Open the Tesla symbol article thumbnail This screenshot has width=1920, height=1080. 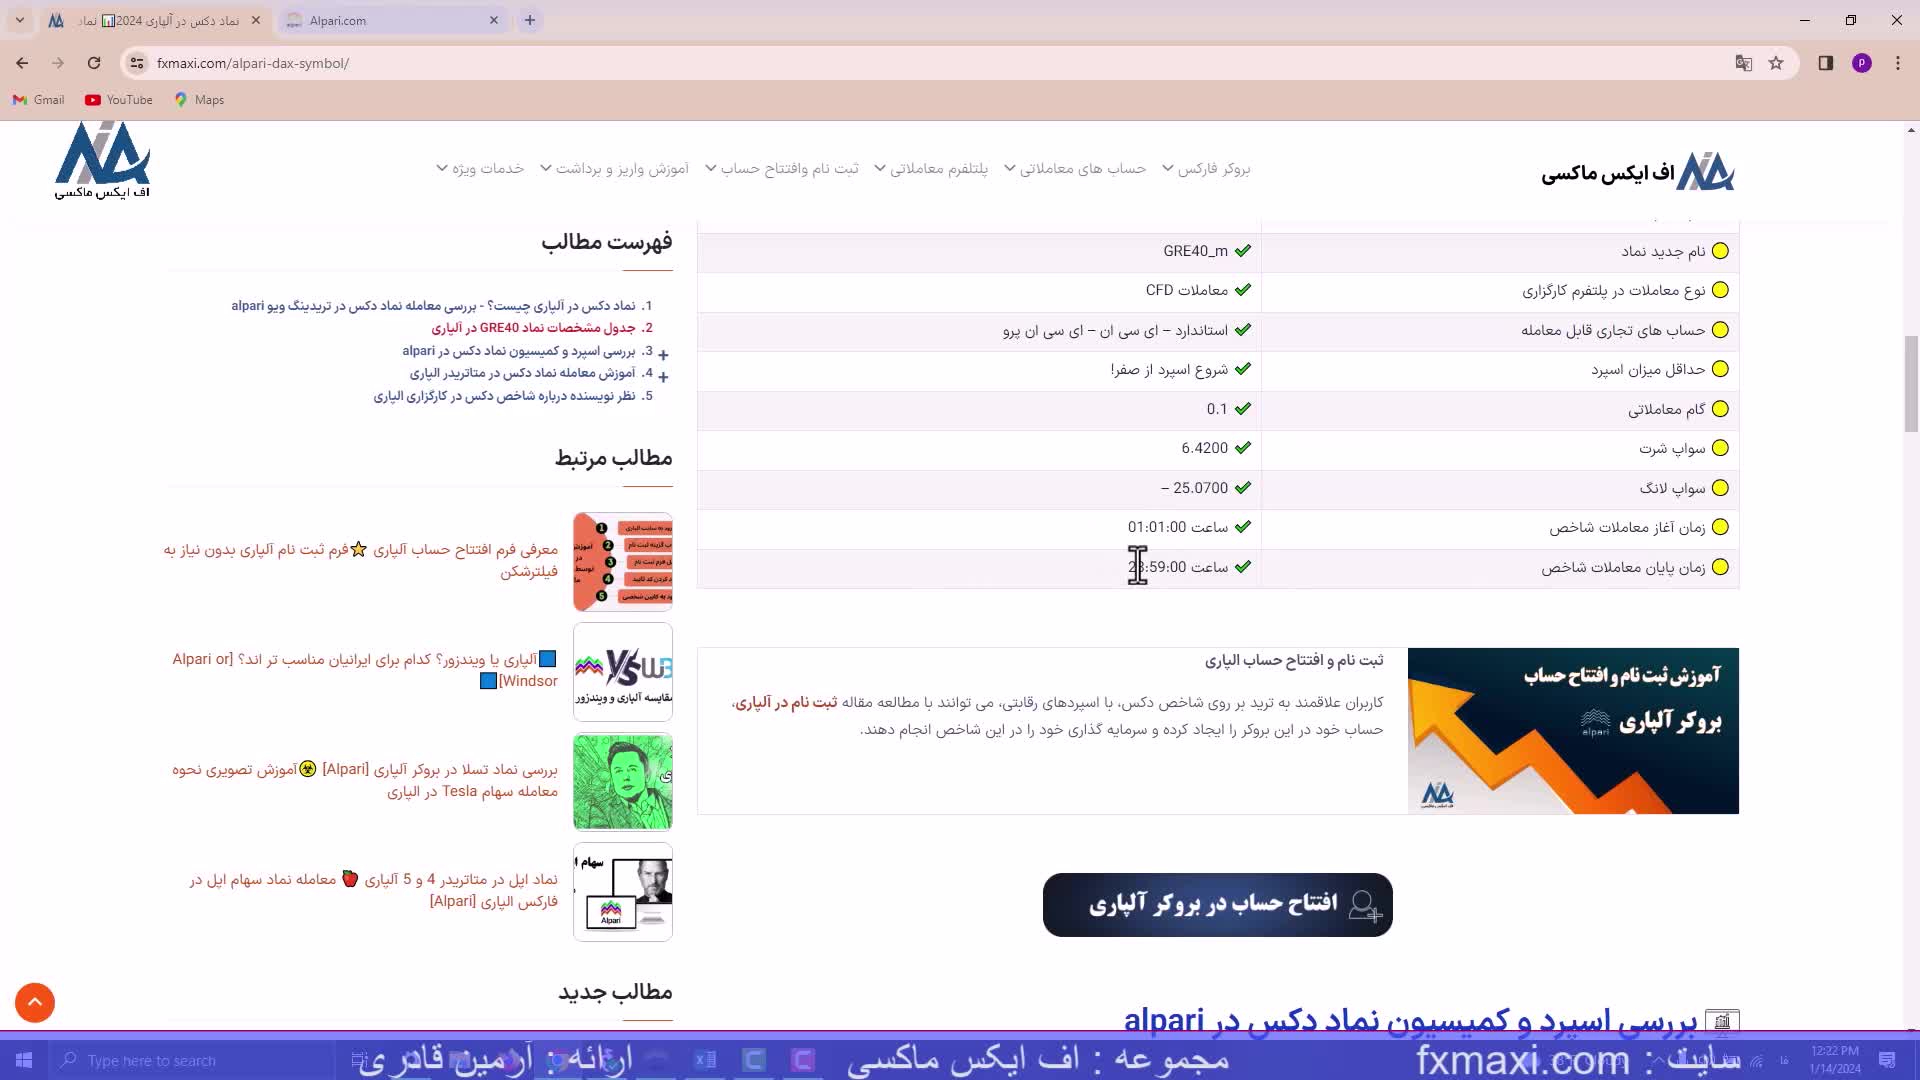(x=622, y=781)
